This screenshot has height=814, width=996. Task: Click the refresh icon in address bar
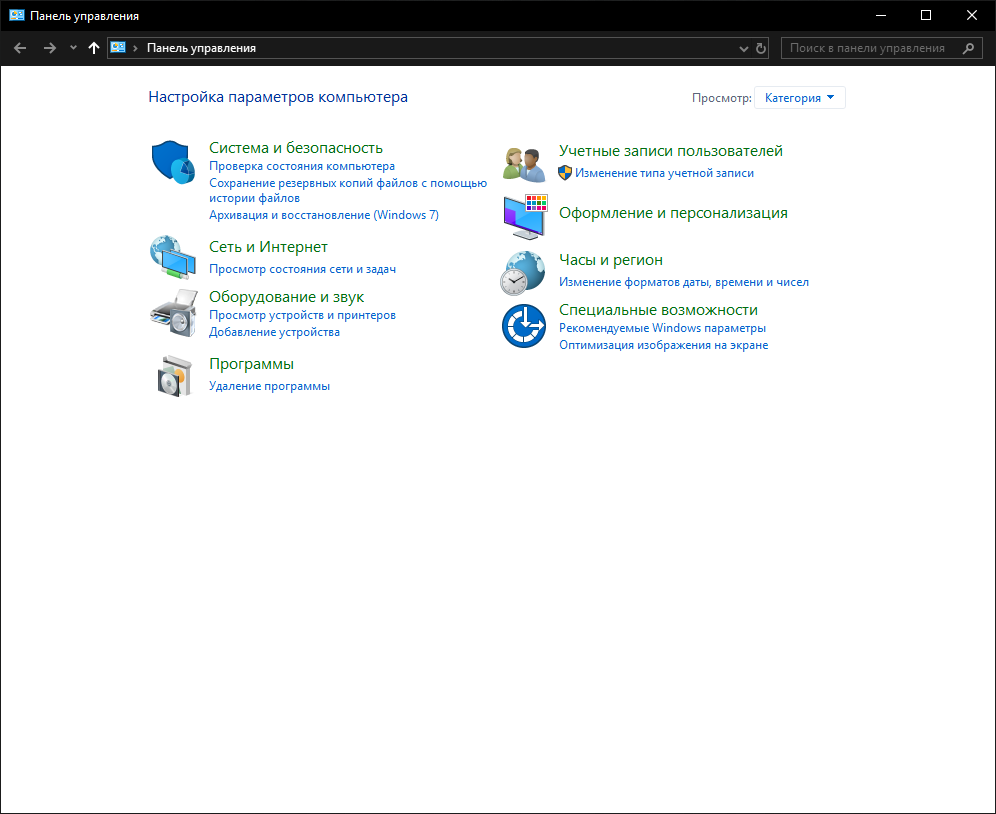760,48
